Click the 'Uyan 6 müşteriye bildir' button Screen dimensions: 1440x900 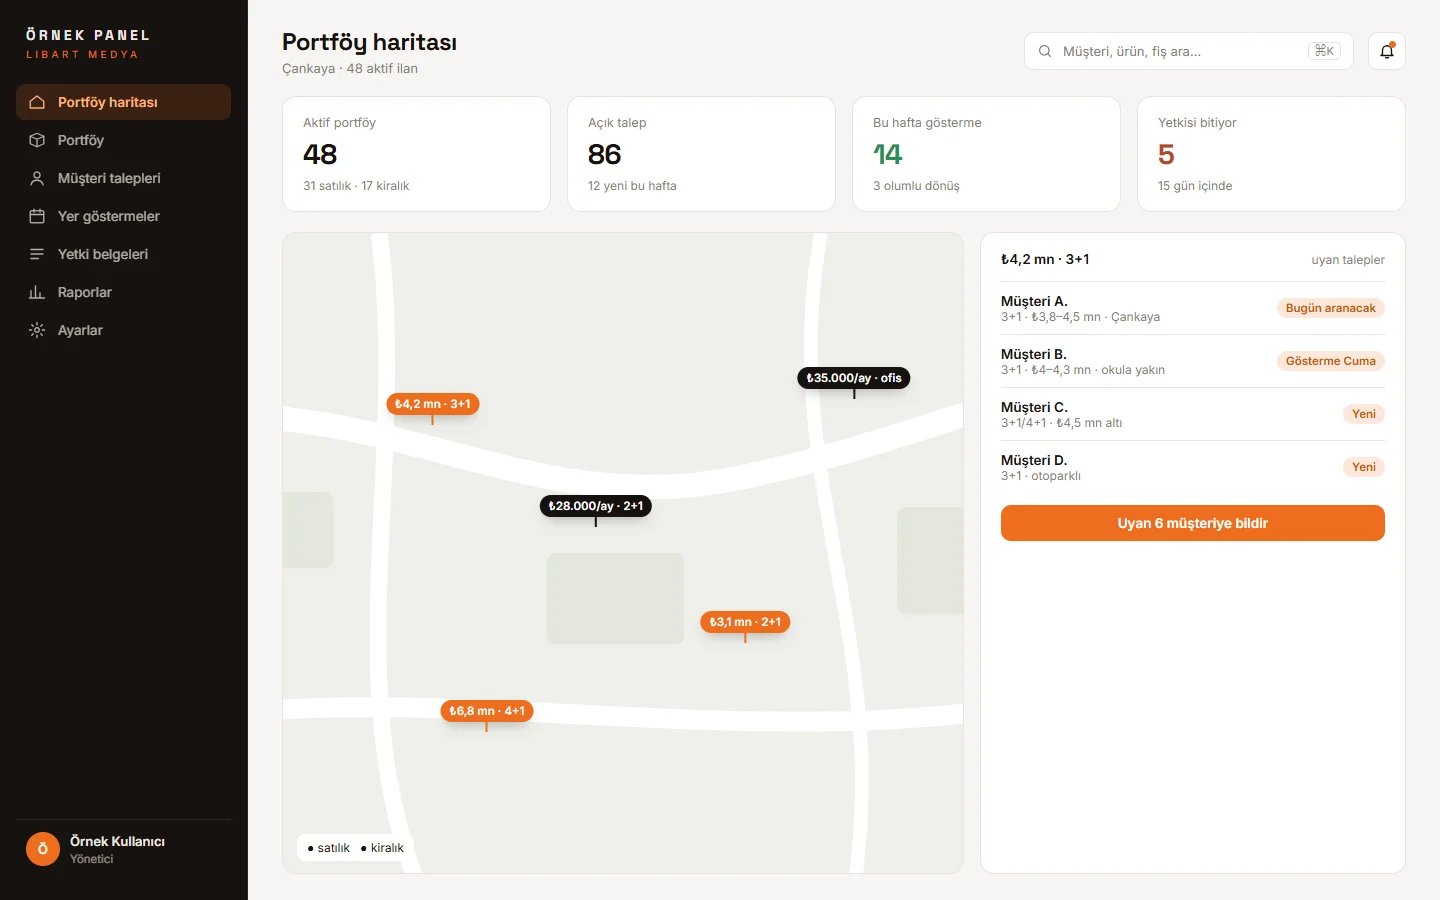(x=1193, y=523)
